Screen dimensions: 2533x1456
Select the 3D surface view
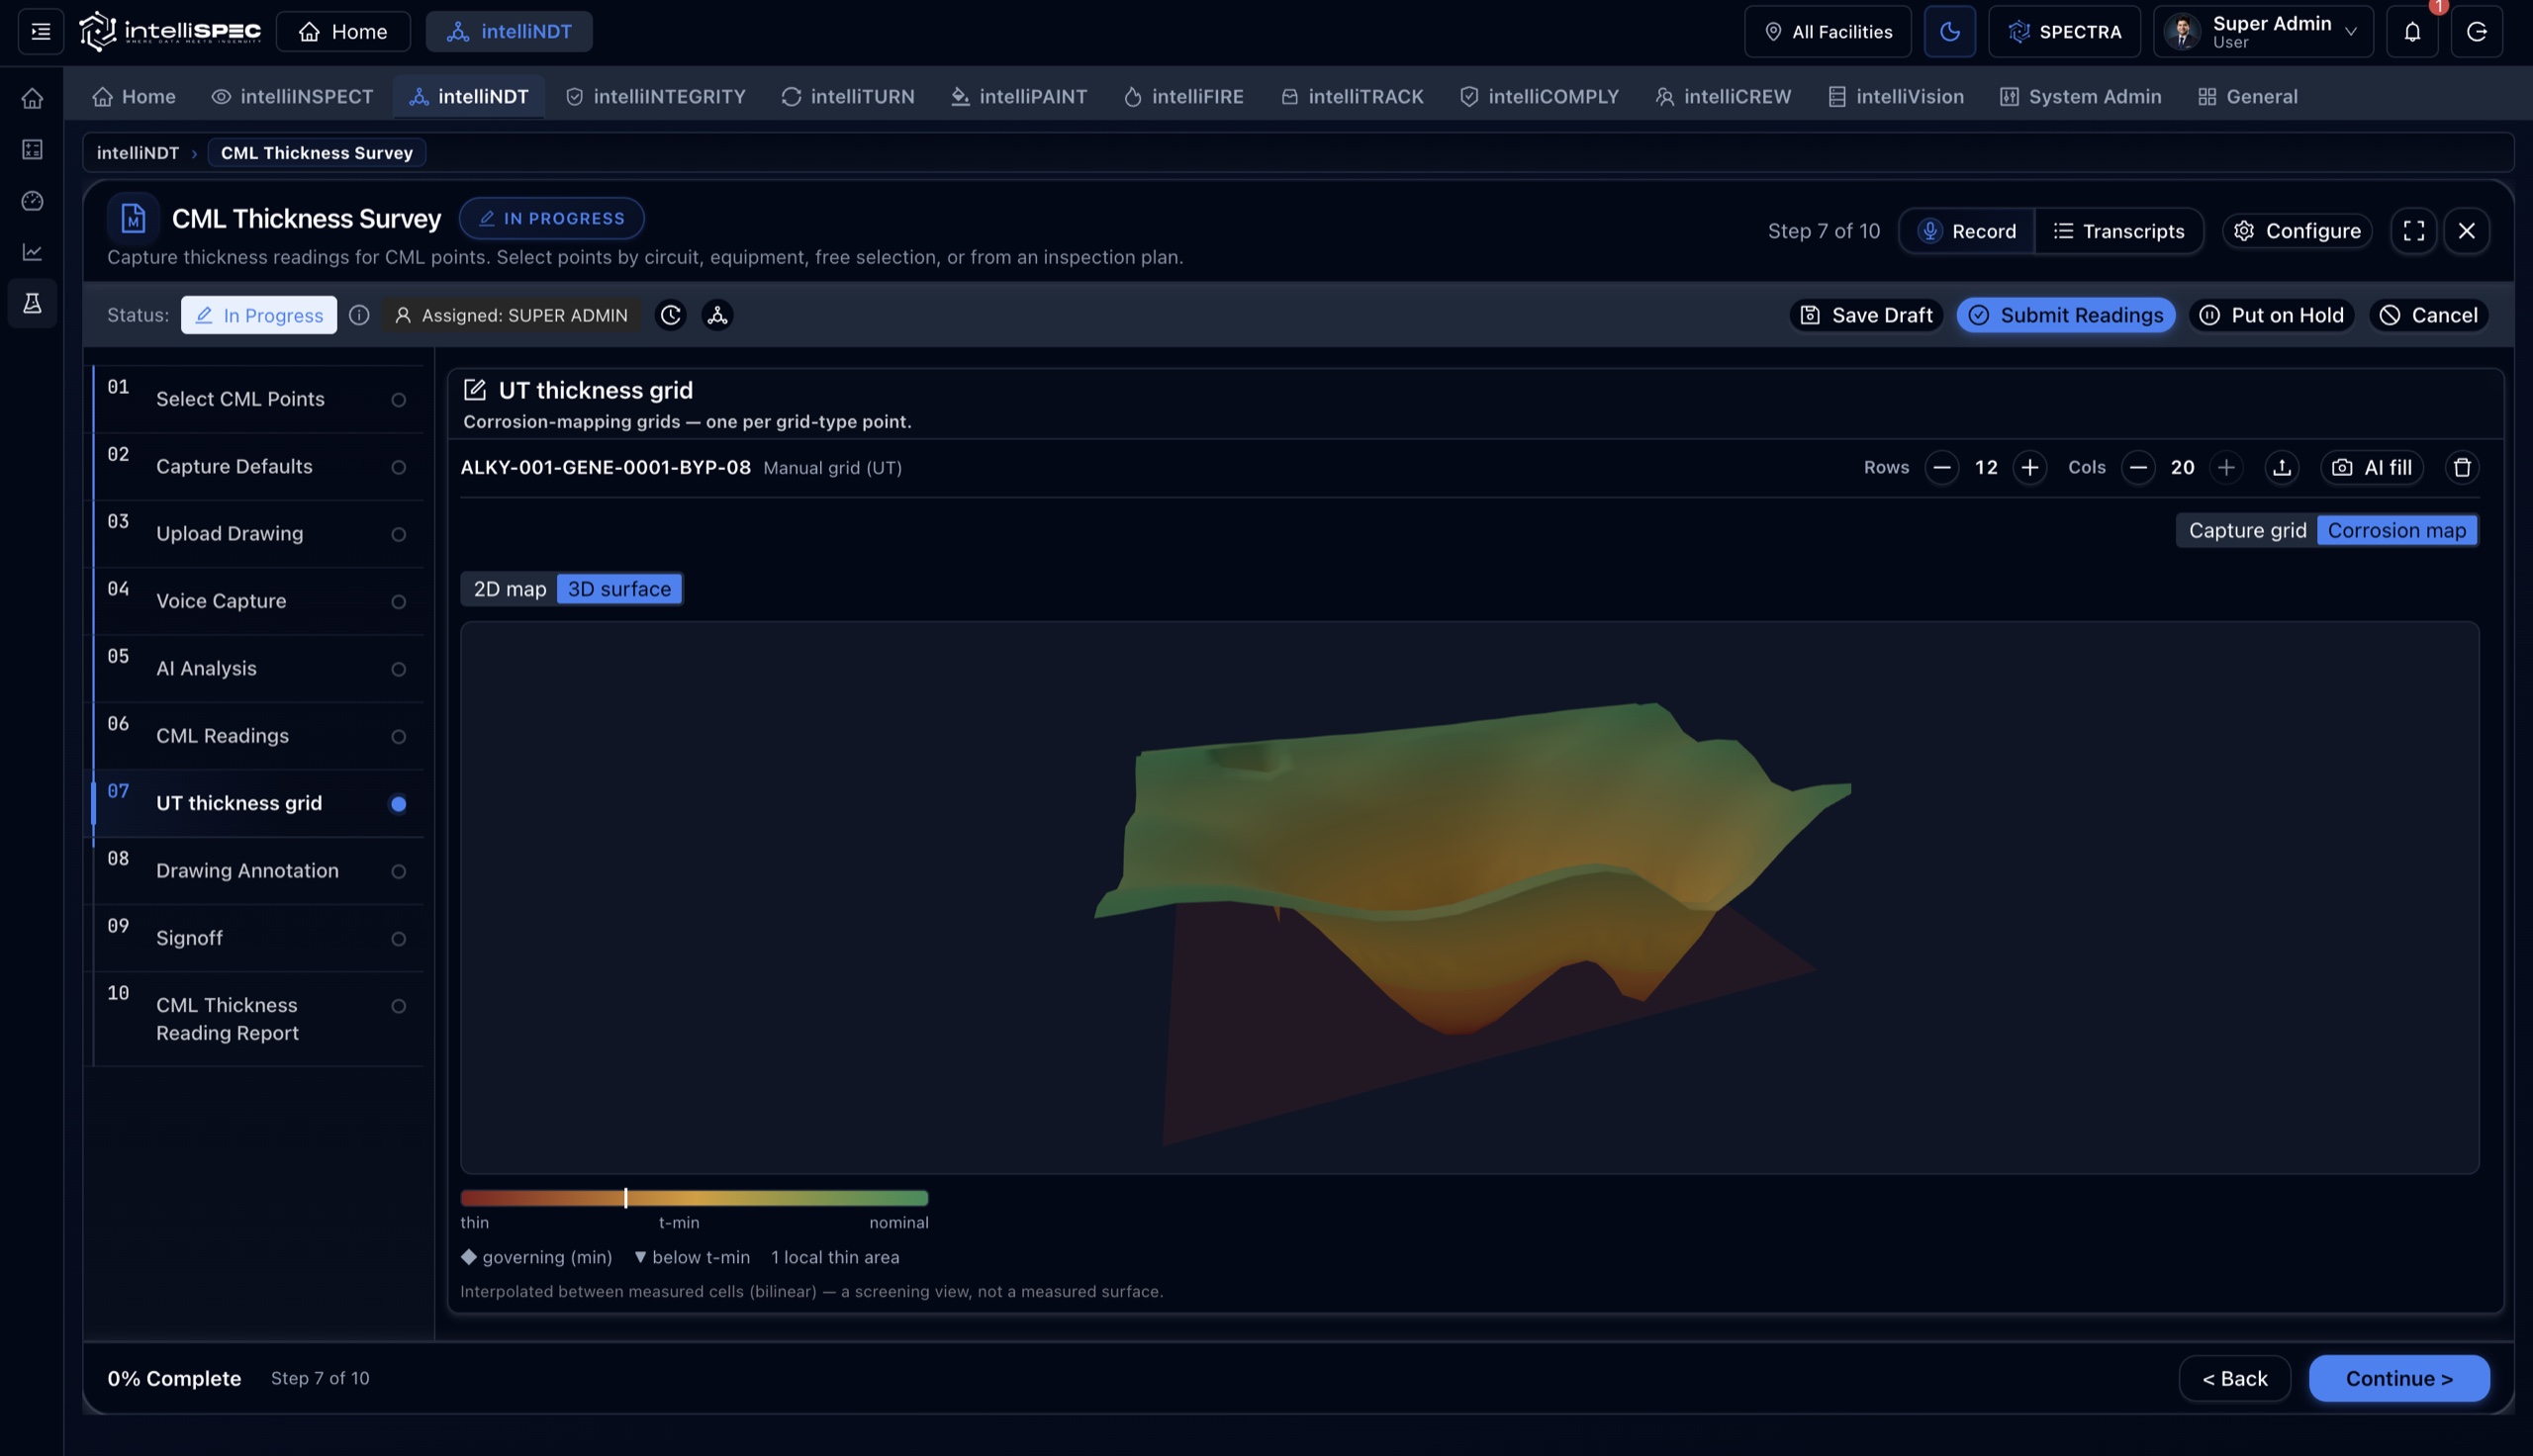[619, 589]
